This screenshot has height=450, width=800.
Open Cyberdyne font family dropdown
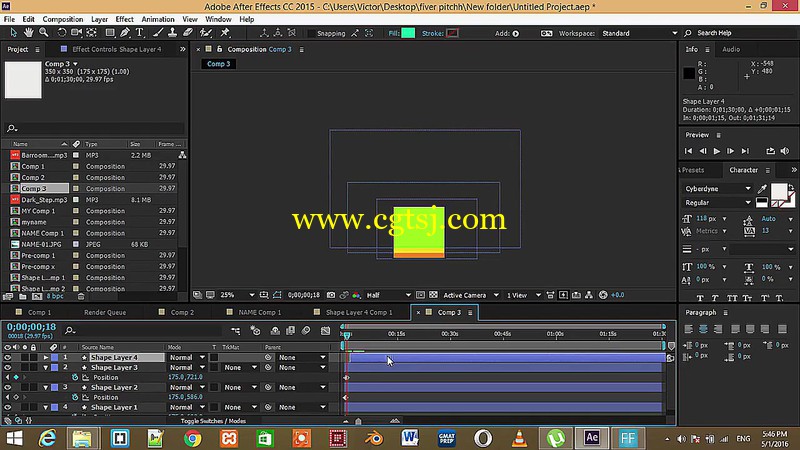pos(717,189)
